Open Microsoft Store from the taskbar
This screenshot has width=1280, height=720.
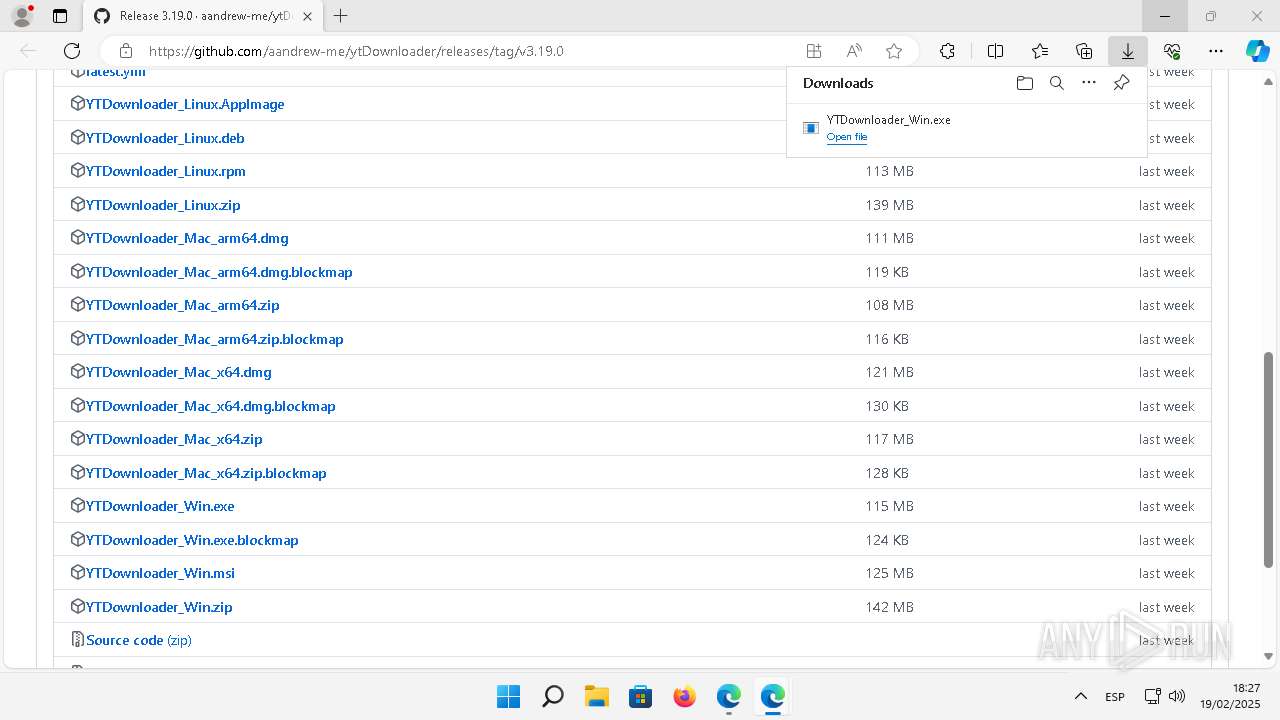[641, 696]
